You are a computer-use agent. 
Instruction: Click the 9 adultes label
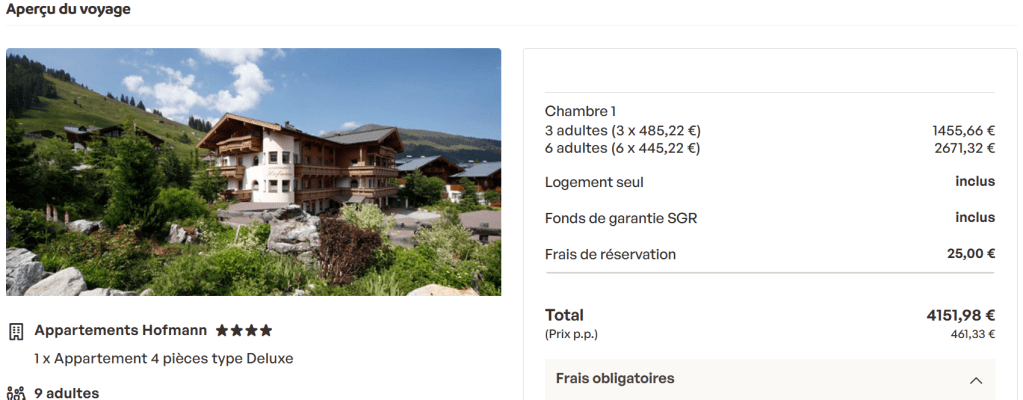pos(67,393)
